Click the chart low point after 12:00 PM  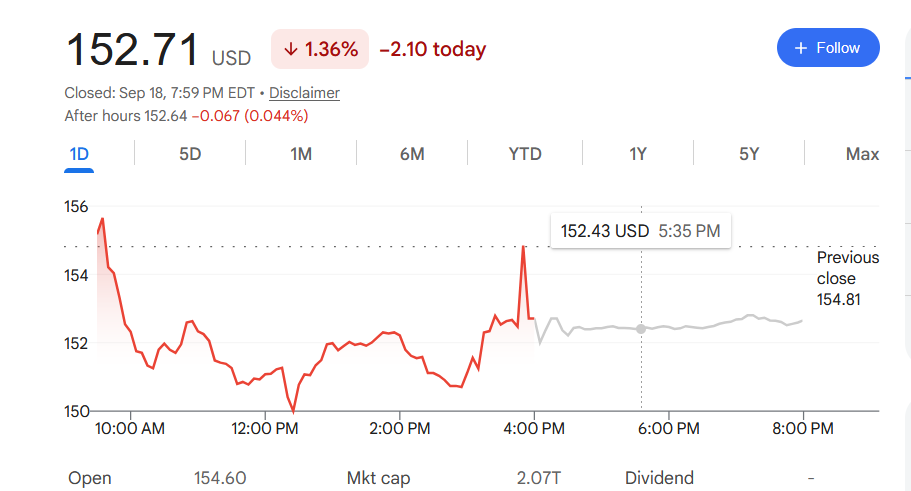coord(293,411)
